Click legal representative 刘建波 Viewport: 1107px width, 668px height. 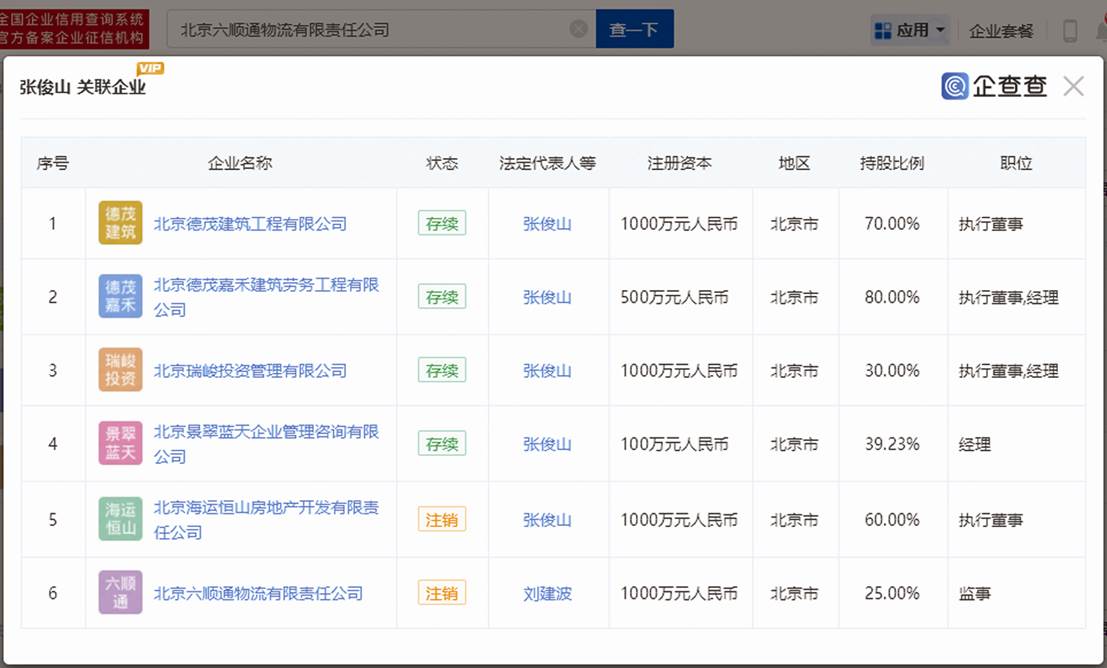pos(547,593)
